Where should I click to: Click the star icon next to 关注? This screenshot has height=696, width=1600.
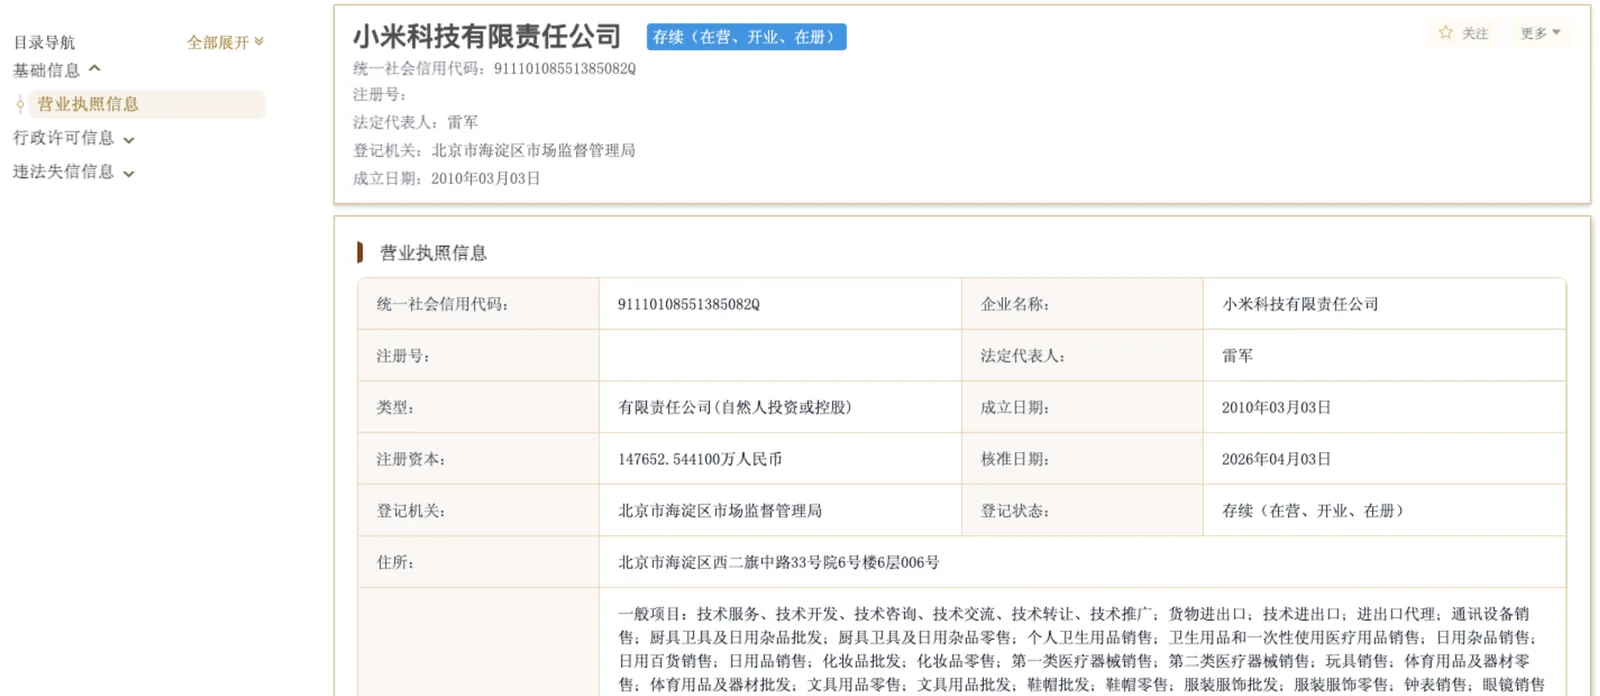coord(1445,33)
